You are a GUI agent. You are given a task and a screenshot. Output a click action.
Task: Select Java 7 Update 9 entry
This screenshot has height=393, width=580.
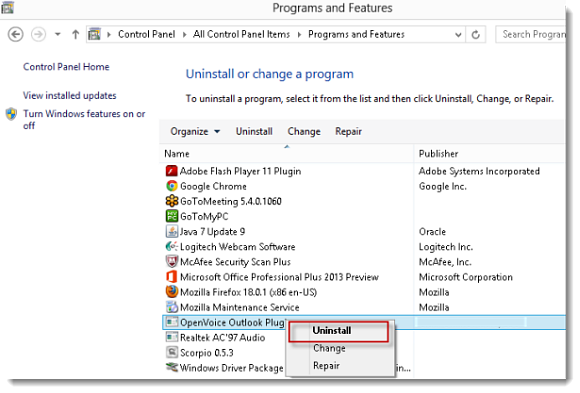click(x=212, y=232)
